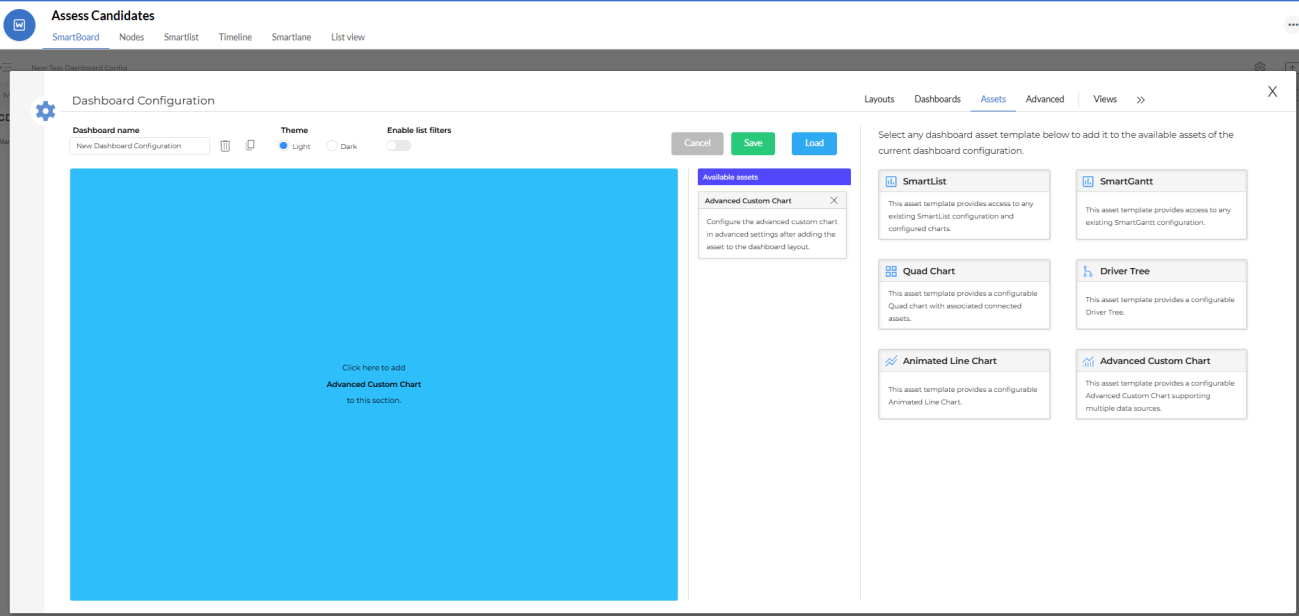This screenshot has width=1299, height=616.
Task: Click the Dashboard Configuration gear icon
Action: click(x=45, y=110)
